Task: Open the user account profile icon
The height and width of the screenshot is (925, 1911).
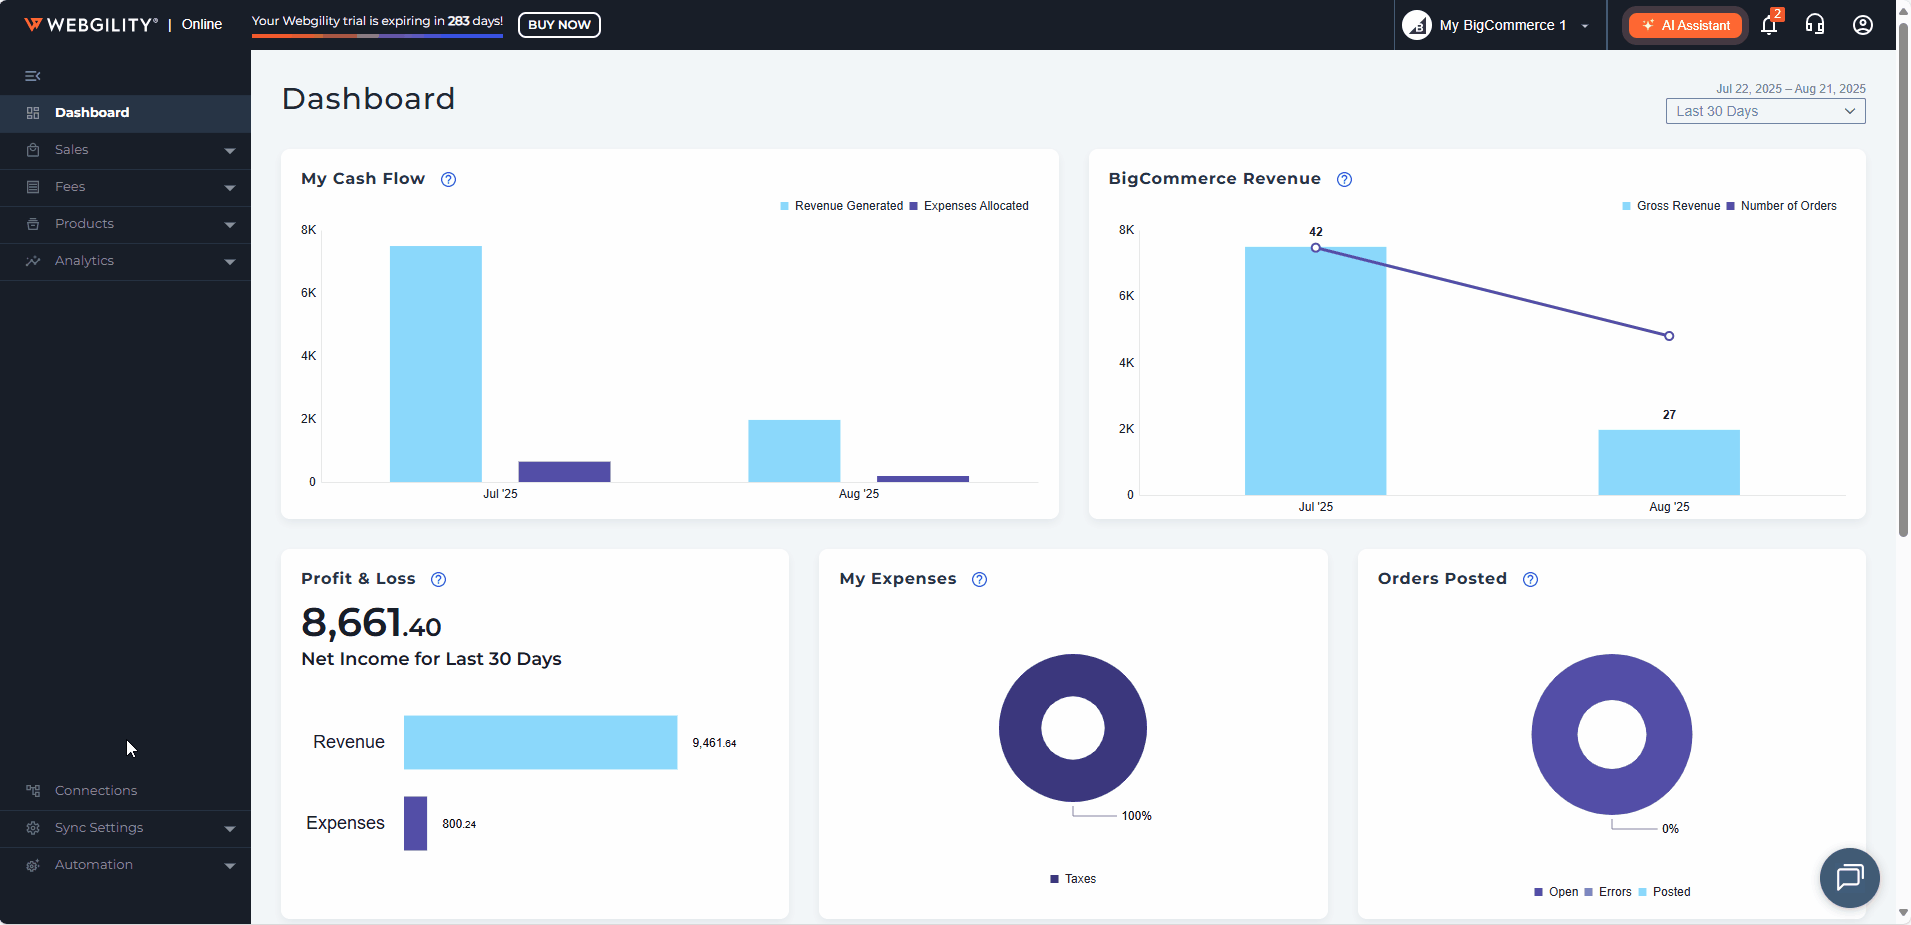Action: (1862, 25)
